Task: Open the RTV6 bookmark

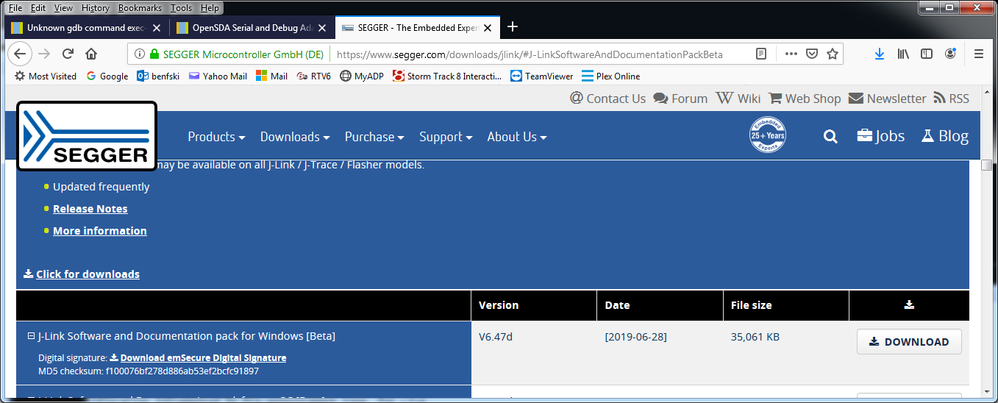Action: [314, 76]
